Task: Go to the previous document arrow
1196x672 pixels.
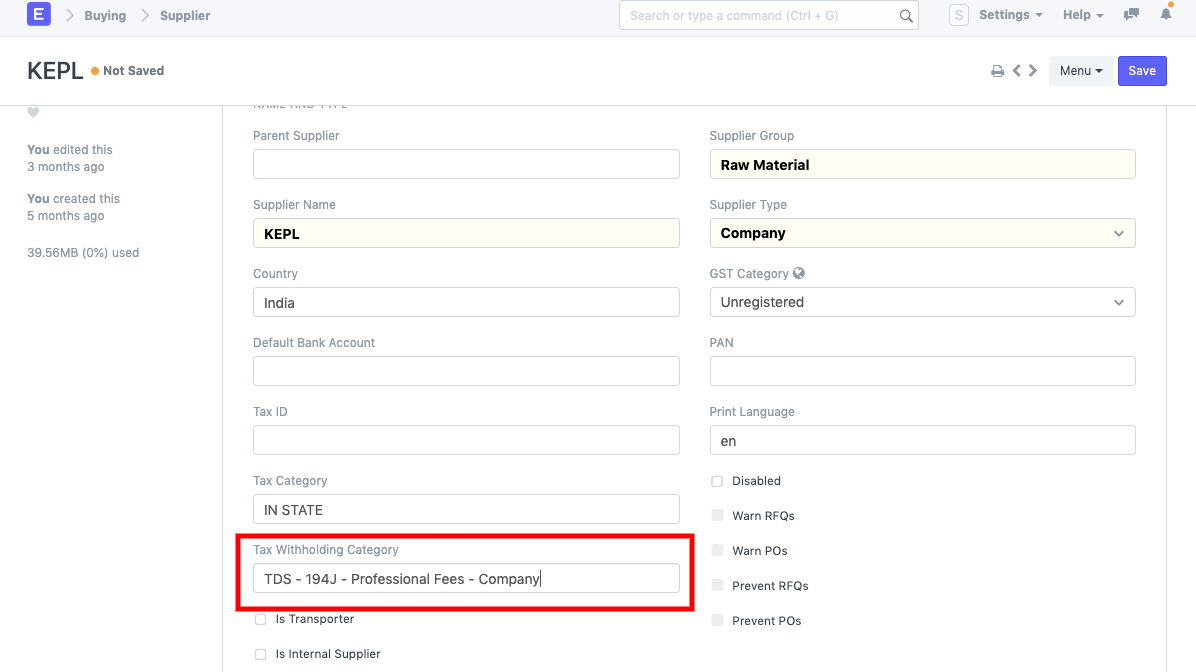Action: (1016, 71)
